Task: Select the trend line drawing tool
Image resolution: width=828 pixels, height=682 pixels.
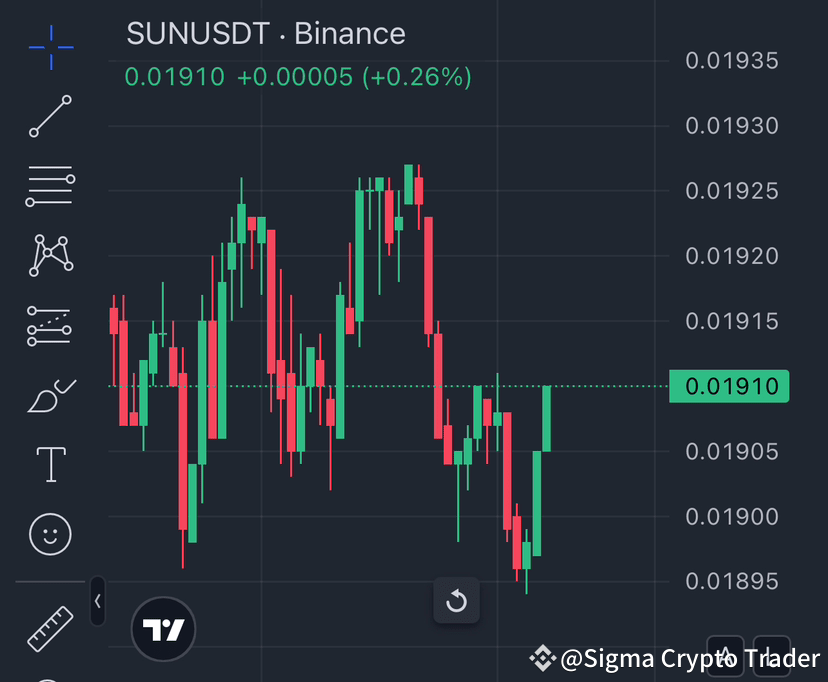Action: [49, 116]
